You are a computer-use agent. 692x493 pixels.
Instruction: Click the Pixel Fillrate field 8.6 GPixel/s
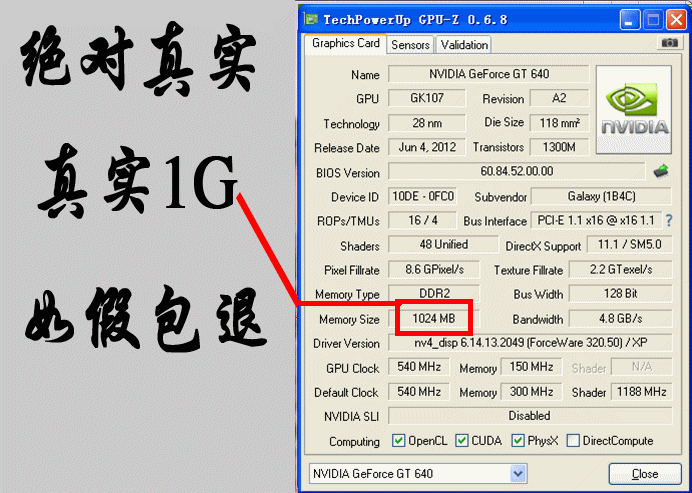point(434,270)
